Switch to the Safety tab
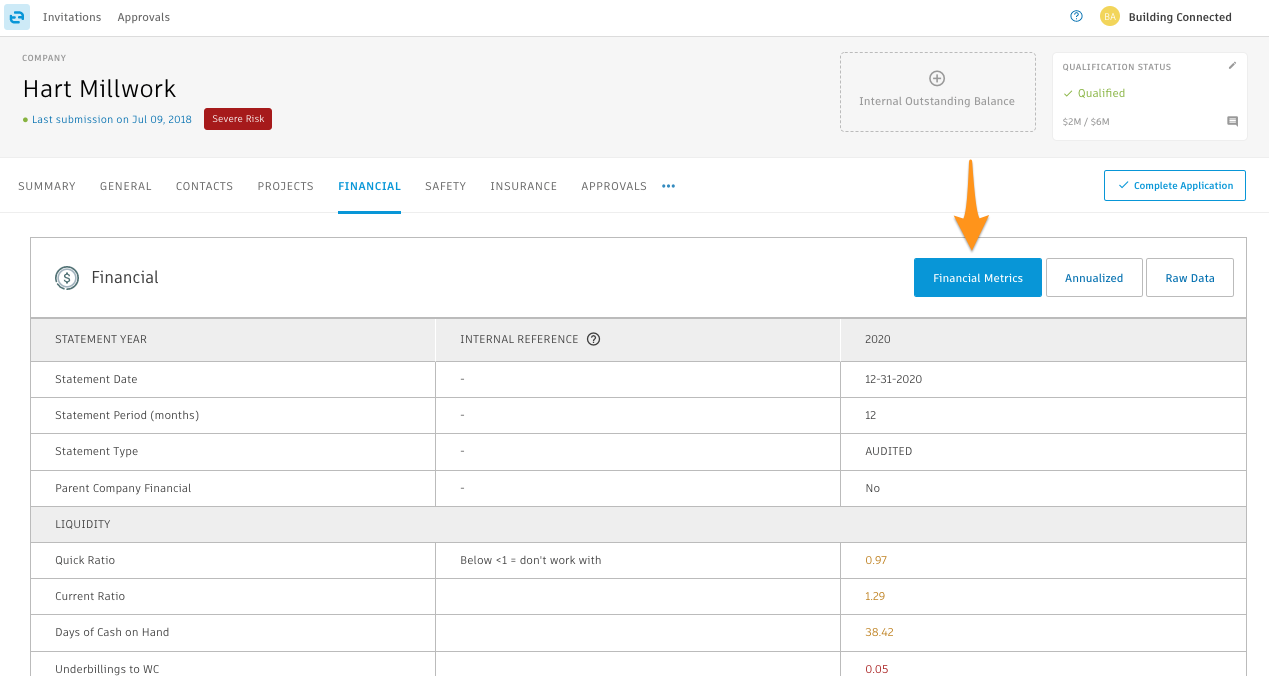The image size is (1269, 676). (x=445, y=186)
